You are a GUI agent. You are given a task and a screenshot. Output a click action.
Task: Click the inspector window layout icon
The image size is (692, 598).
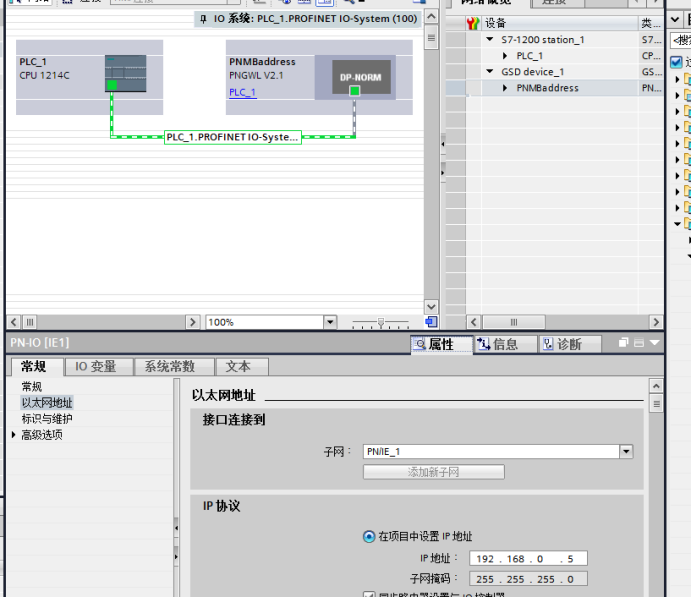[639, 343]
